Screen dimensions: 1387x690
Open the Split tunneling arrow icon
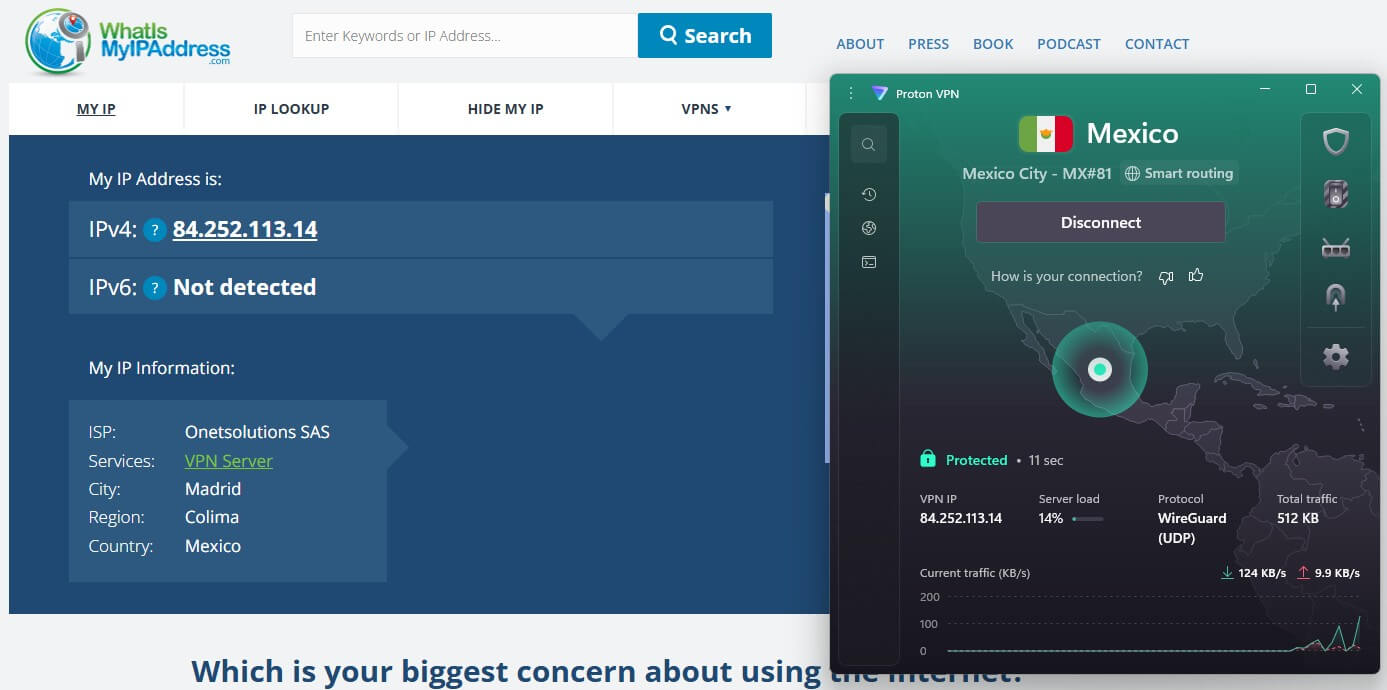(x=1336, y=297)
